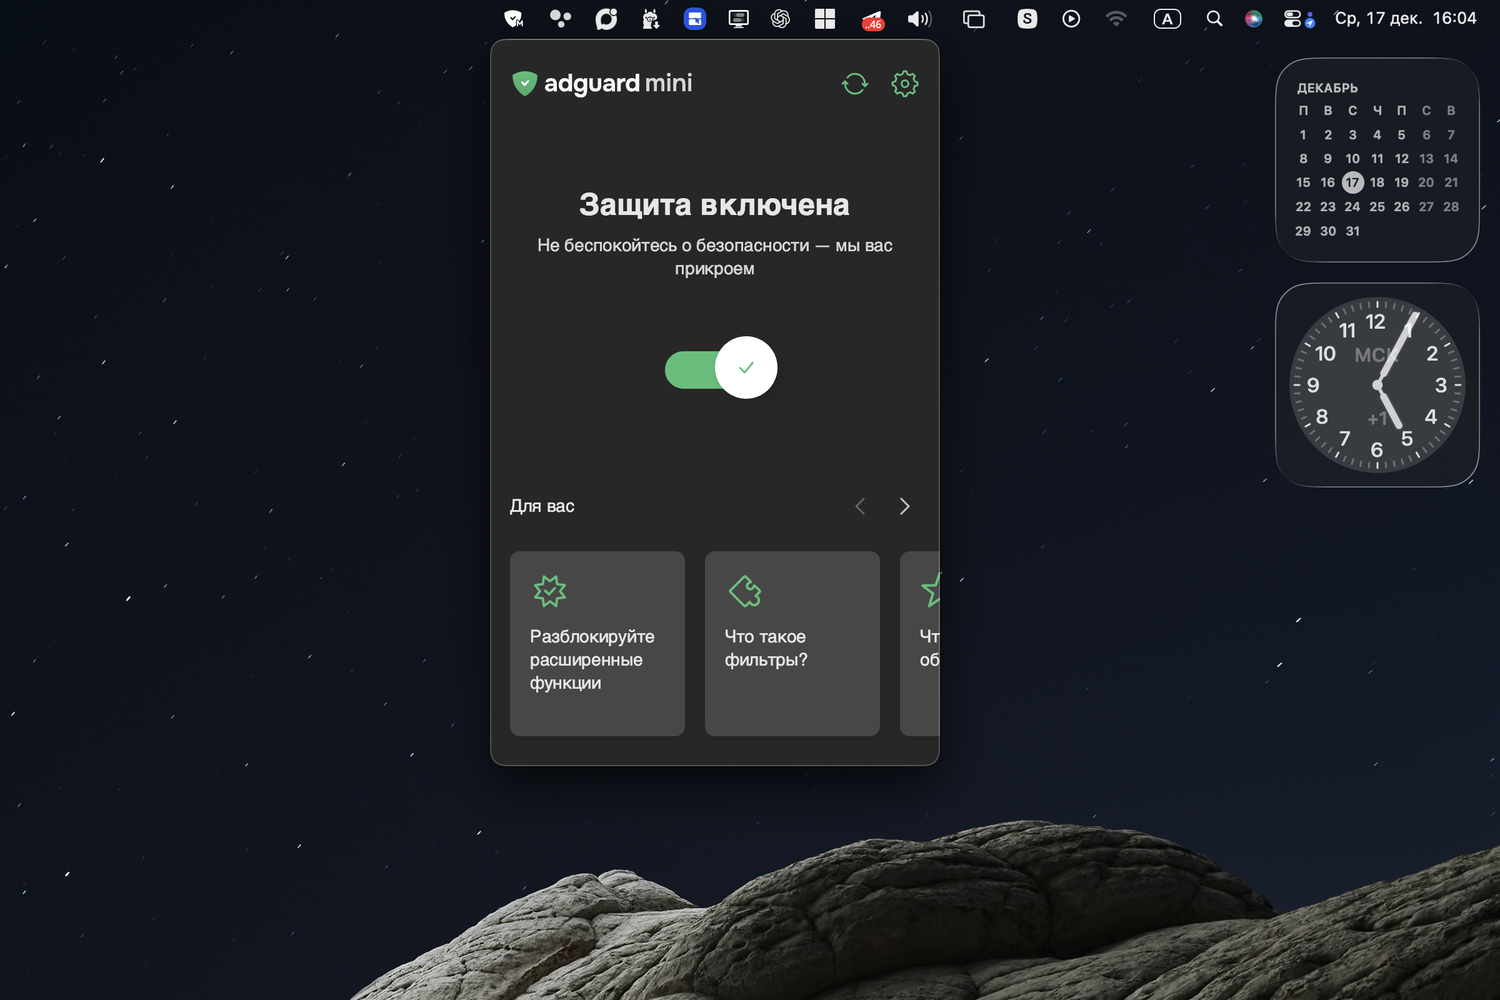The width and height of the screenshot is (1500, 1000).
Task: Click the puzzle piece icon on the filters card
Action: pos(745,591)
